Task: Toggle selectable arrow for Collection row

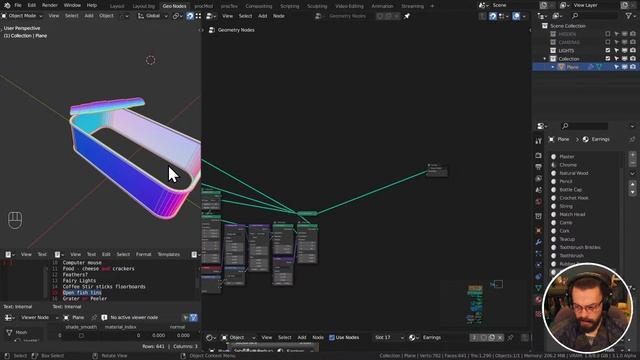Action: point(616,58)
